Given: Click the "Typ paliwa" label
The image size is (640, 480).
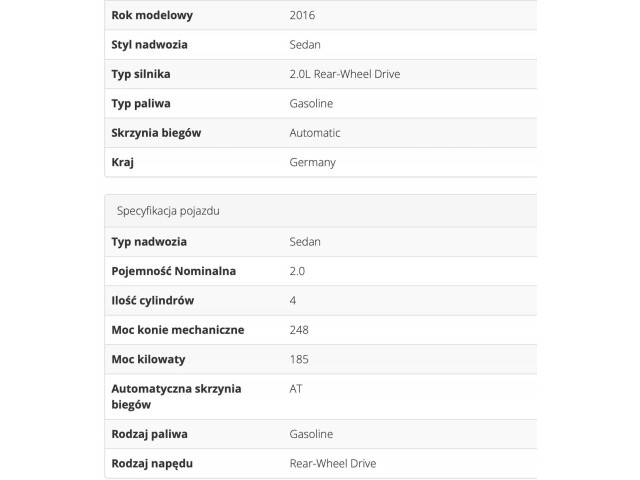Looking at the screenshot, I should pyautogui.click(x=142, y=104).
